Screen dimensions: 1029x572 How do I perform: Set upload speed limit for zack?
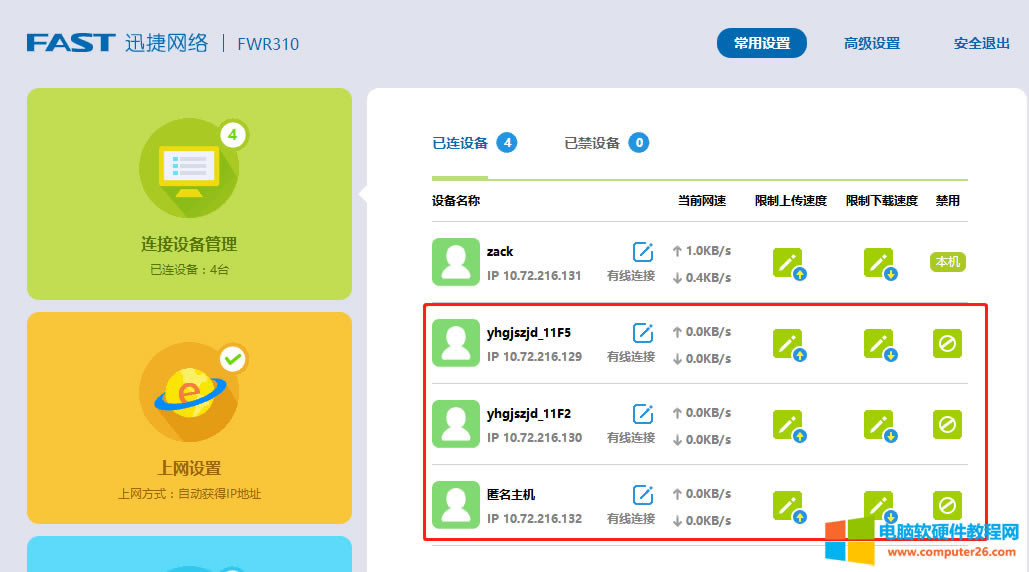pos(789,263)
